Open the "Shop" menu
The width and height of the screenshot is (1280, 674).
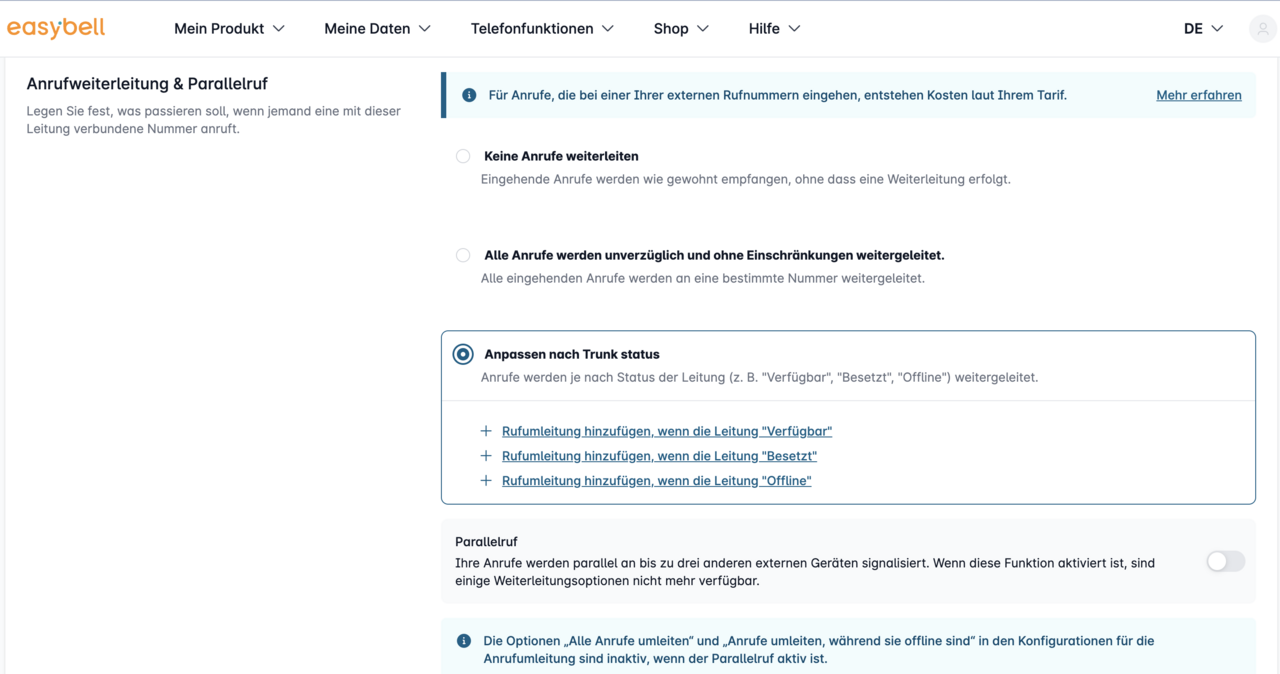click(681, 29)
